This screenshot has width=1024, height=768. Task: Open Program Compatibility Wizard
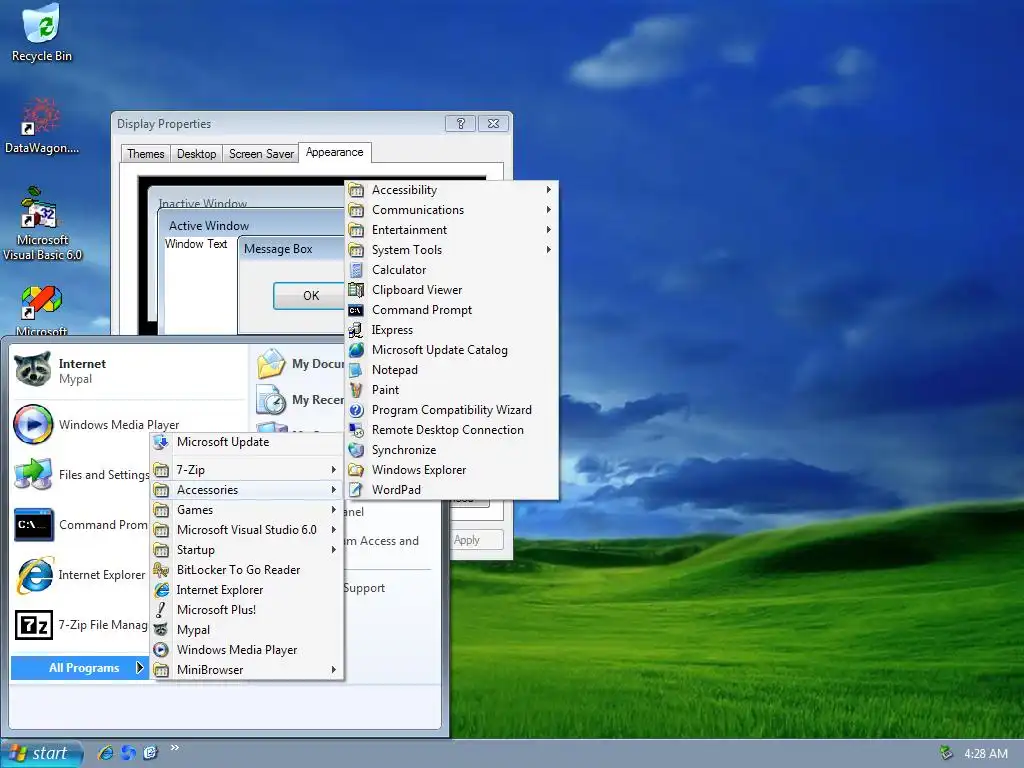452,410
